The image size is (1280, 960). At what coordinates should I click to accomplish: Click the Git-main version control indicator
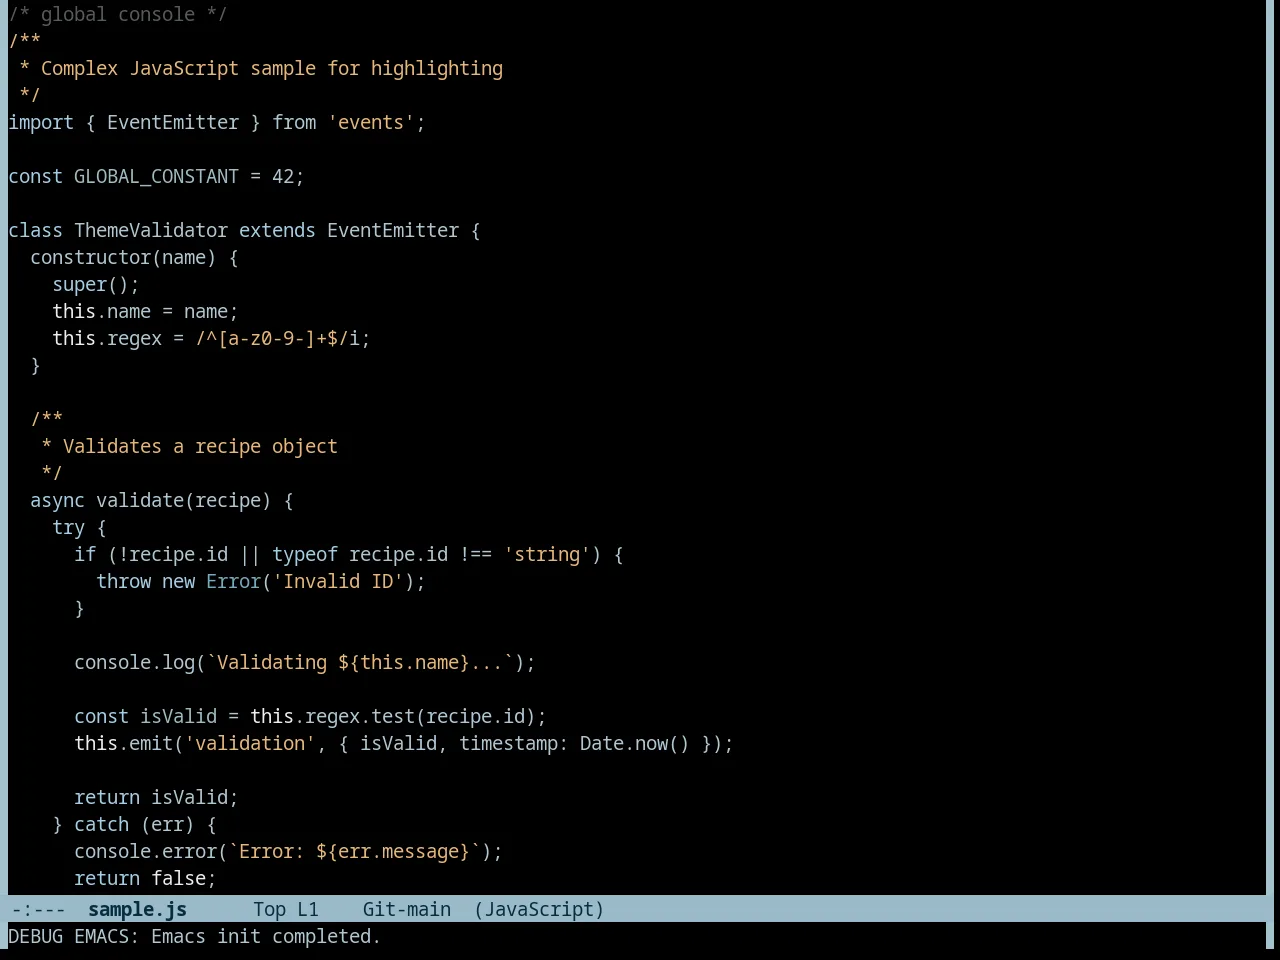click(x=406, y=910)
